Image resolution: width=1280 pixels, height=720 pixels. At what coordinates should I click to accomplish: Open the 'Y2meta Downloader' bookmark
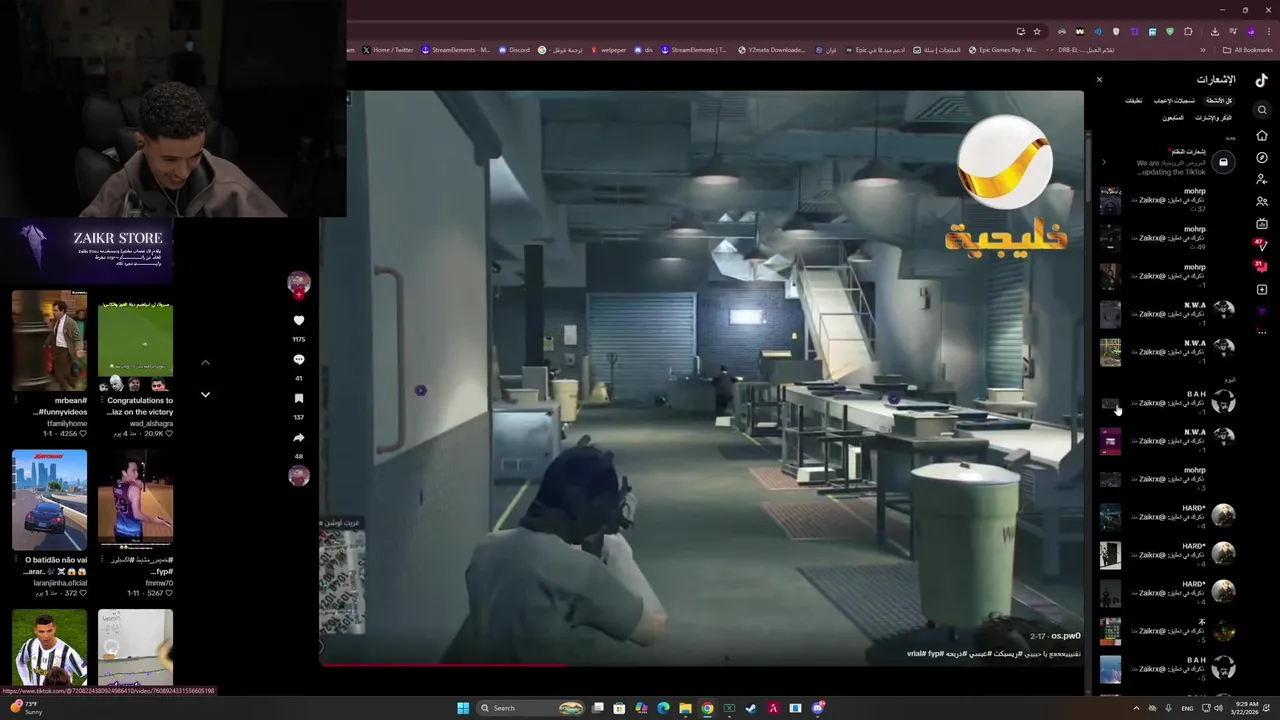click(772, 50)
